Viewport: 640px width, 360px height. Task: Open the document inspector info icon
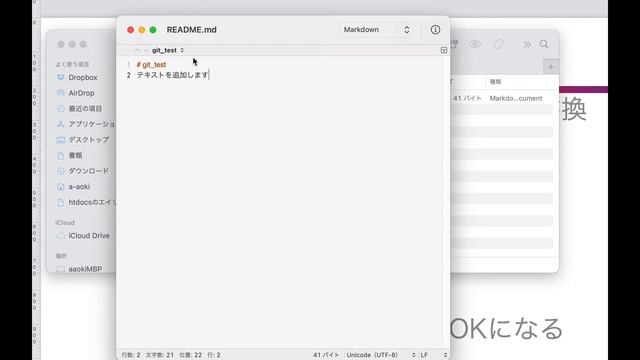click(435, 30)
